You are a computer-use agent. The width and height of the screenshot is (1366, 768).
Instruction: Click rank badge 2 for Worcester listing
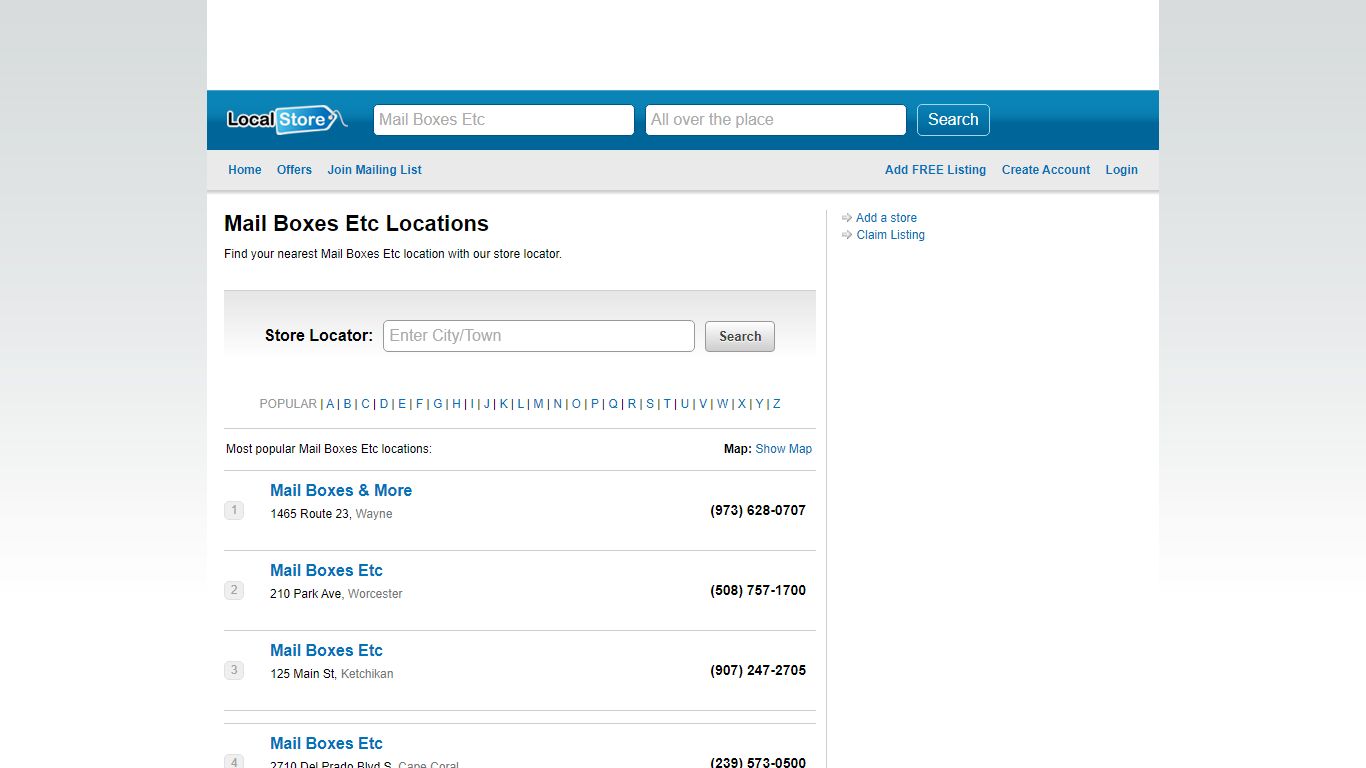pyautogui.click(x=234, y=590)
